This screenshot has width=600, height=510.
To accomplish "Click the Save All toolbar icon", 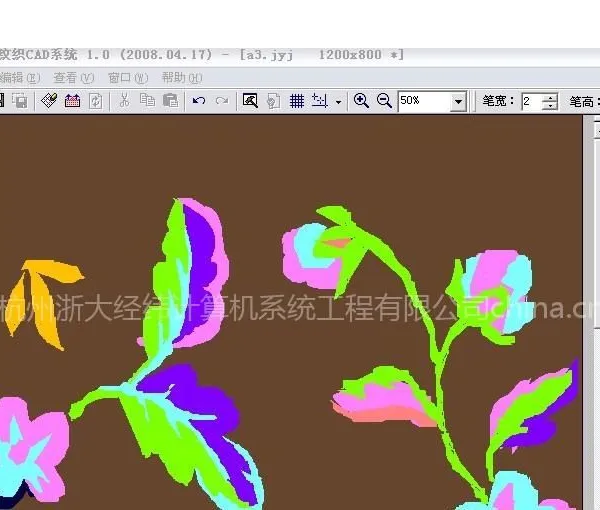I will coord(20,101).
